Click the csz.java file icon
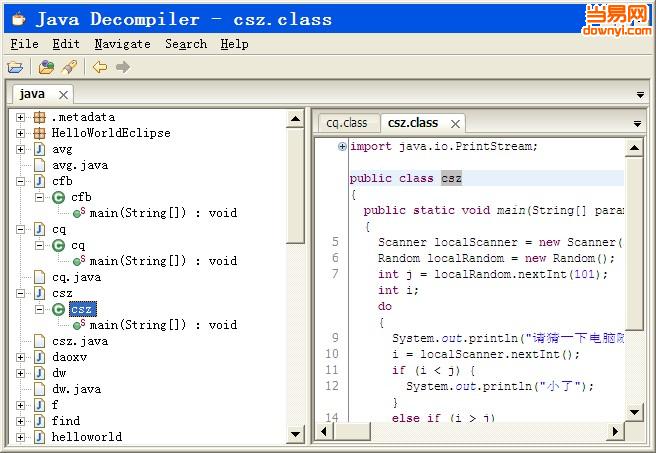 click(x=39, y=341)
